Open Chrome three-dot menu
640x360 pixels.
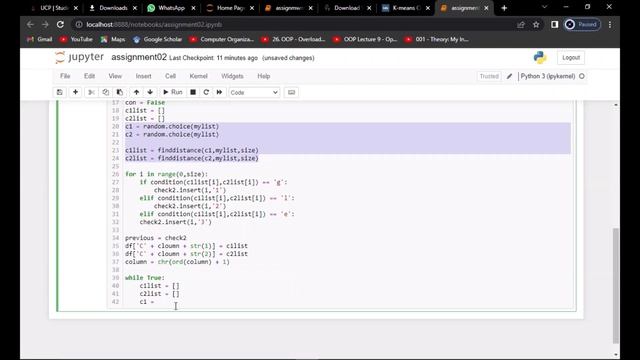click(x=610, y=25)
